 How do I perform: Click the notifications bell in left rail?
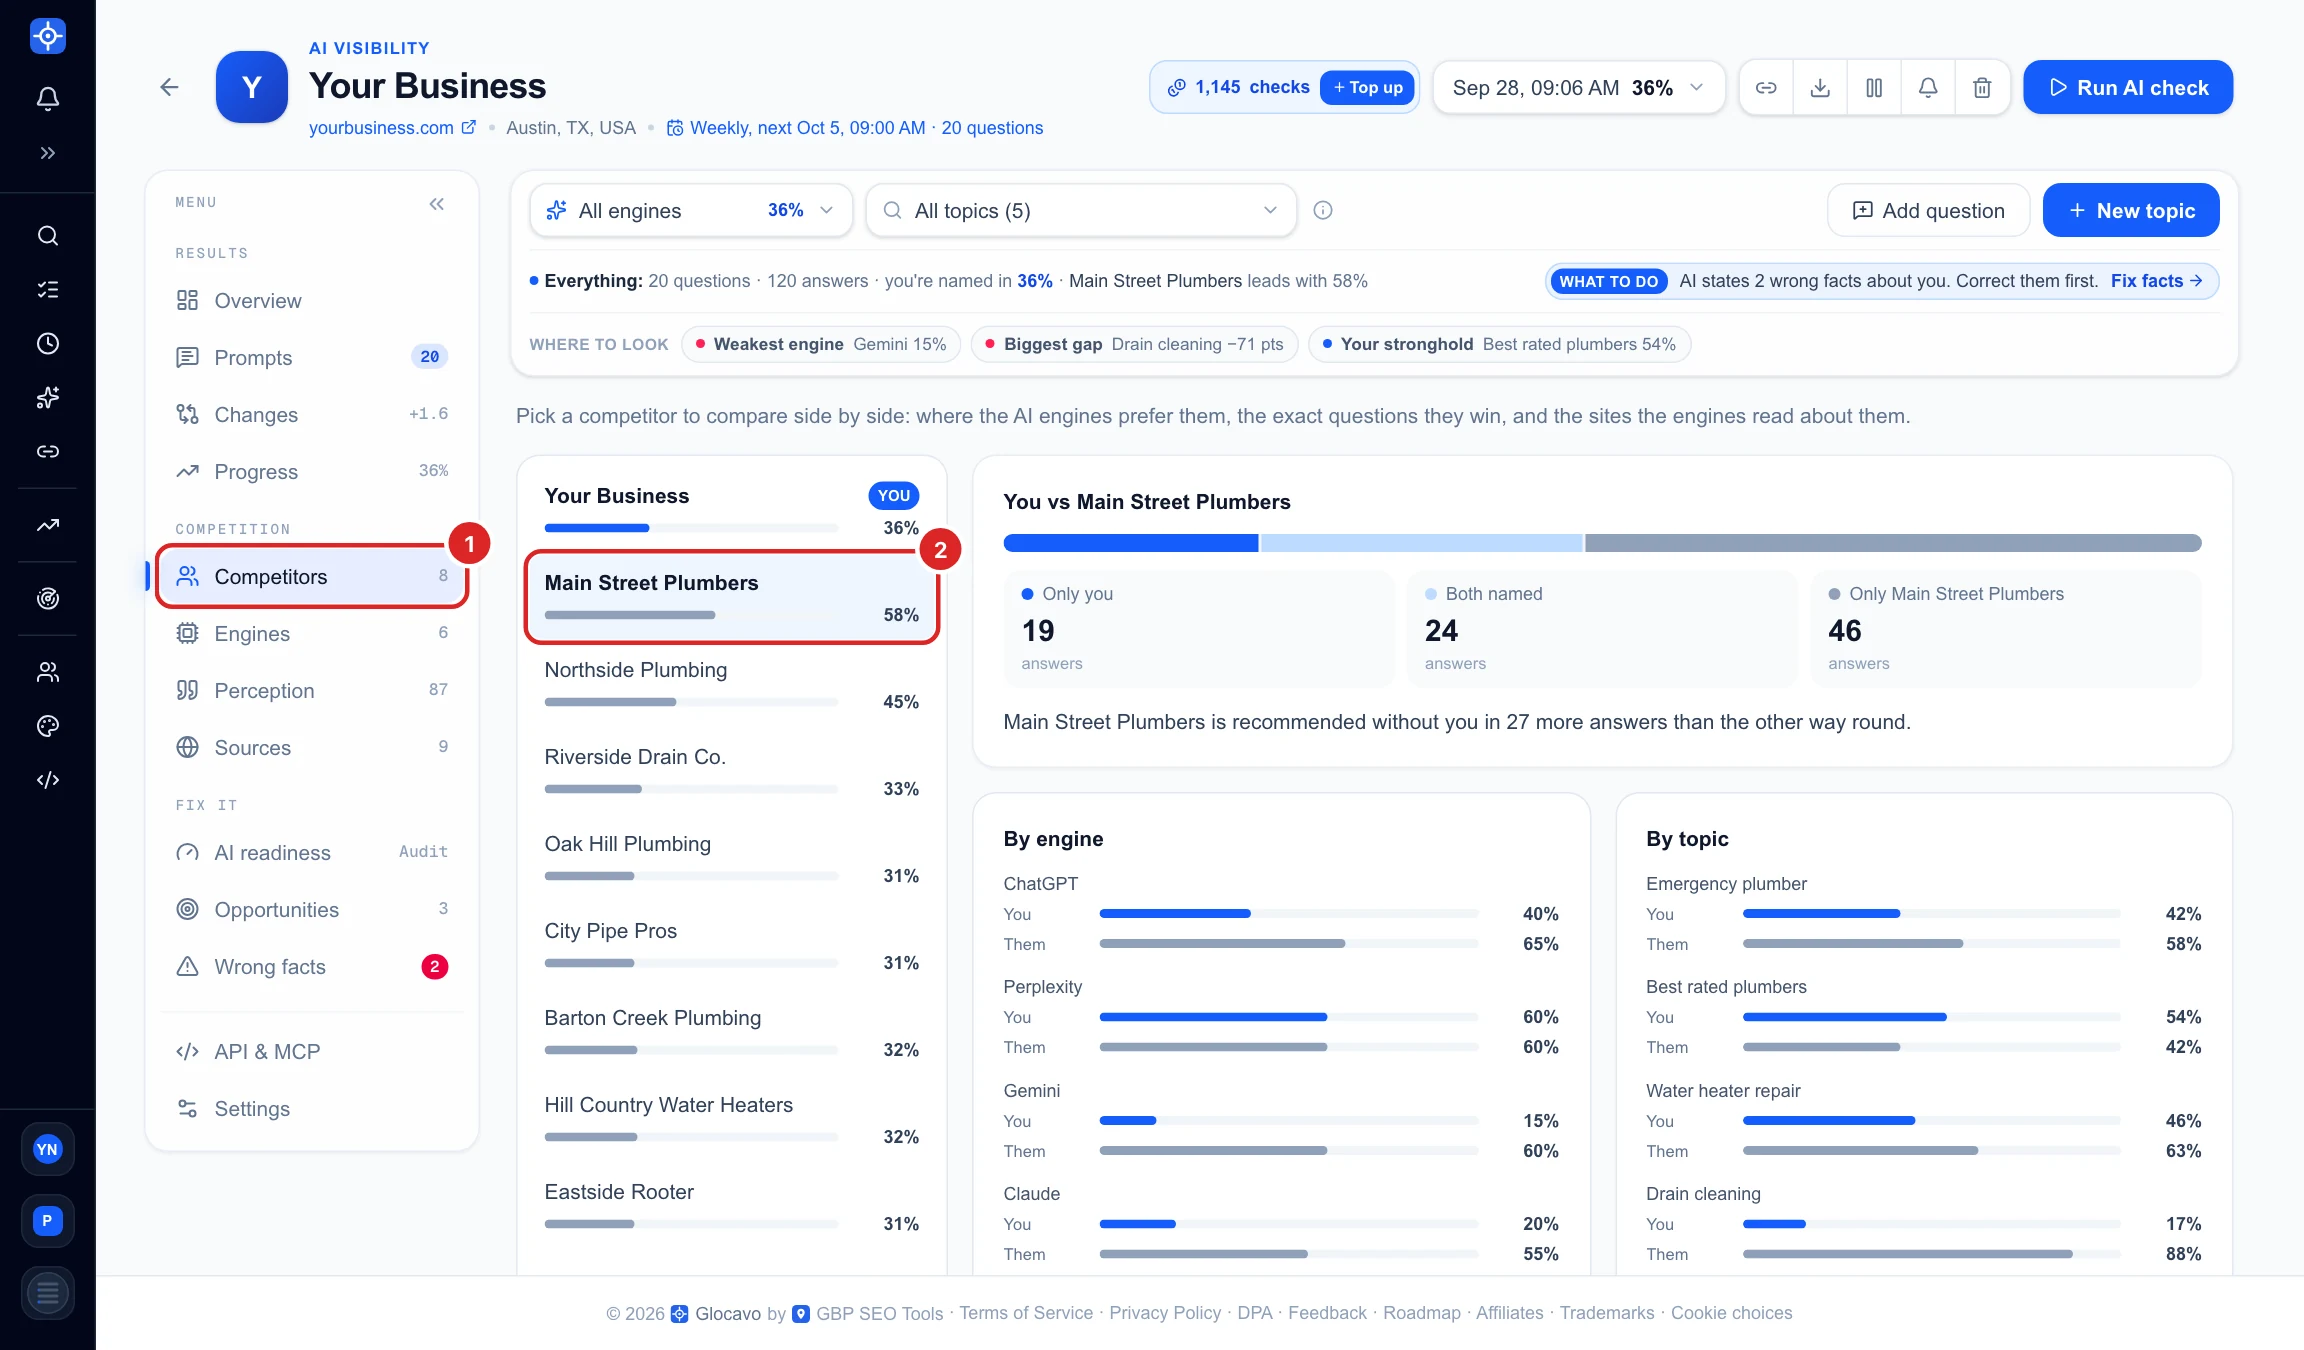pyautogui.click(x=47, y=98)
